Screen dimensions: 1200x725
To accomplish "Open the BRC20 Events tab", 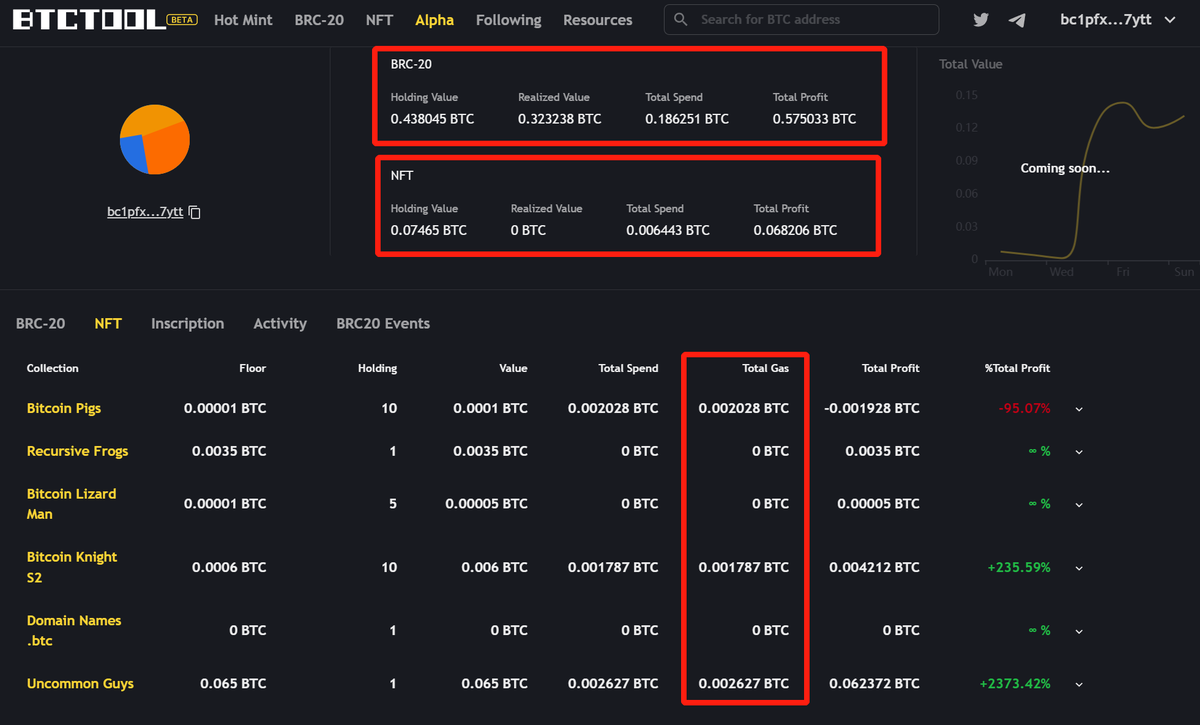I will tap(383, 323).
